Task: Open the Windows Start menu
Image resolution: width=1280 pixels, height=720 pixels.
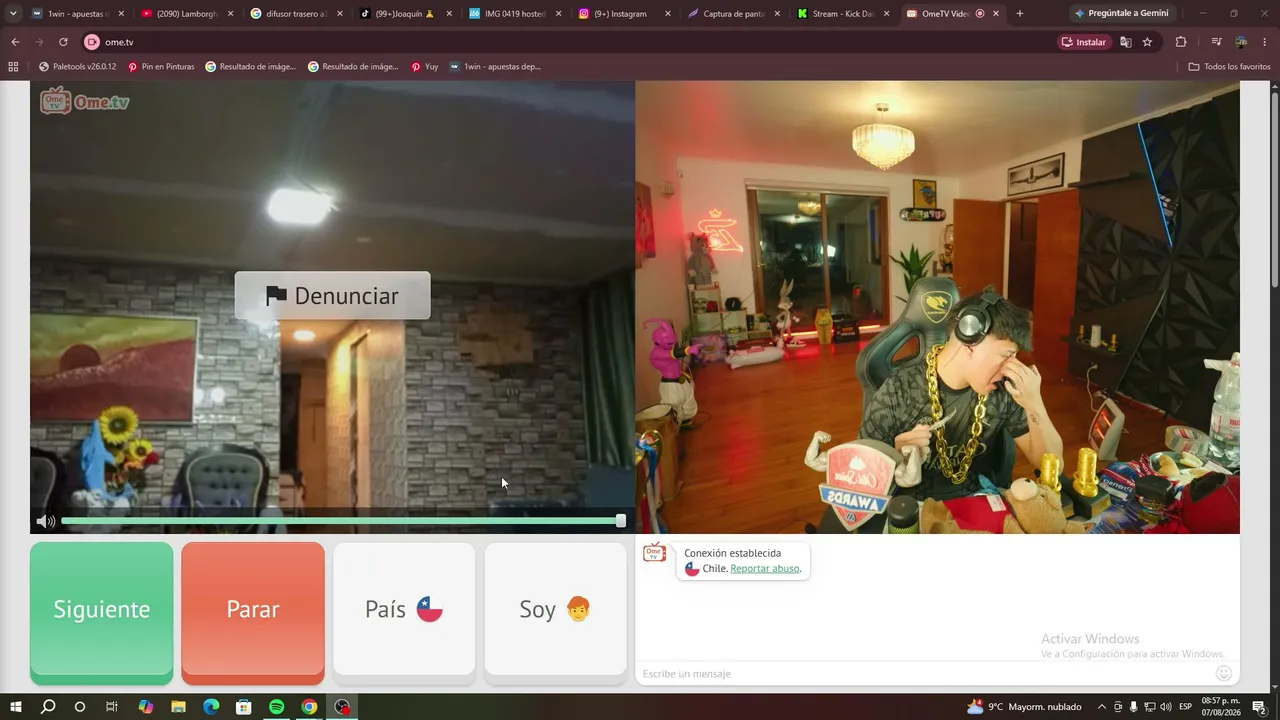Action: point(16,707)
